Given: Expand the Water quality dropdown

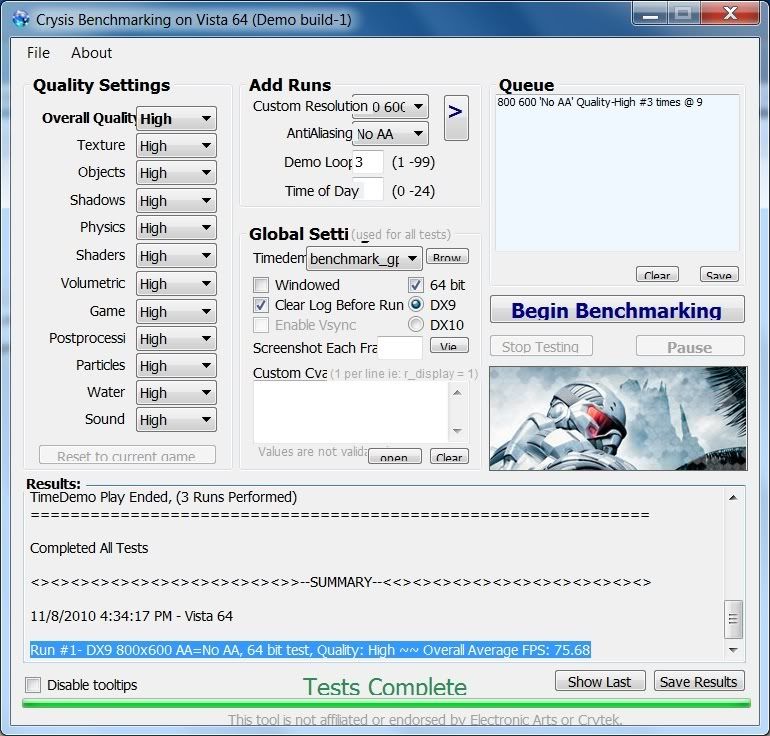Looking at the screenshot, I should (176, 393).
